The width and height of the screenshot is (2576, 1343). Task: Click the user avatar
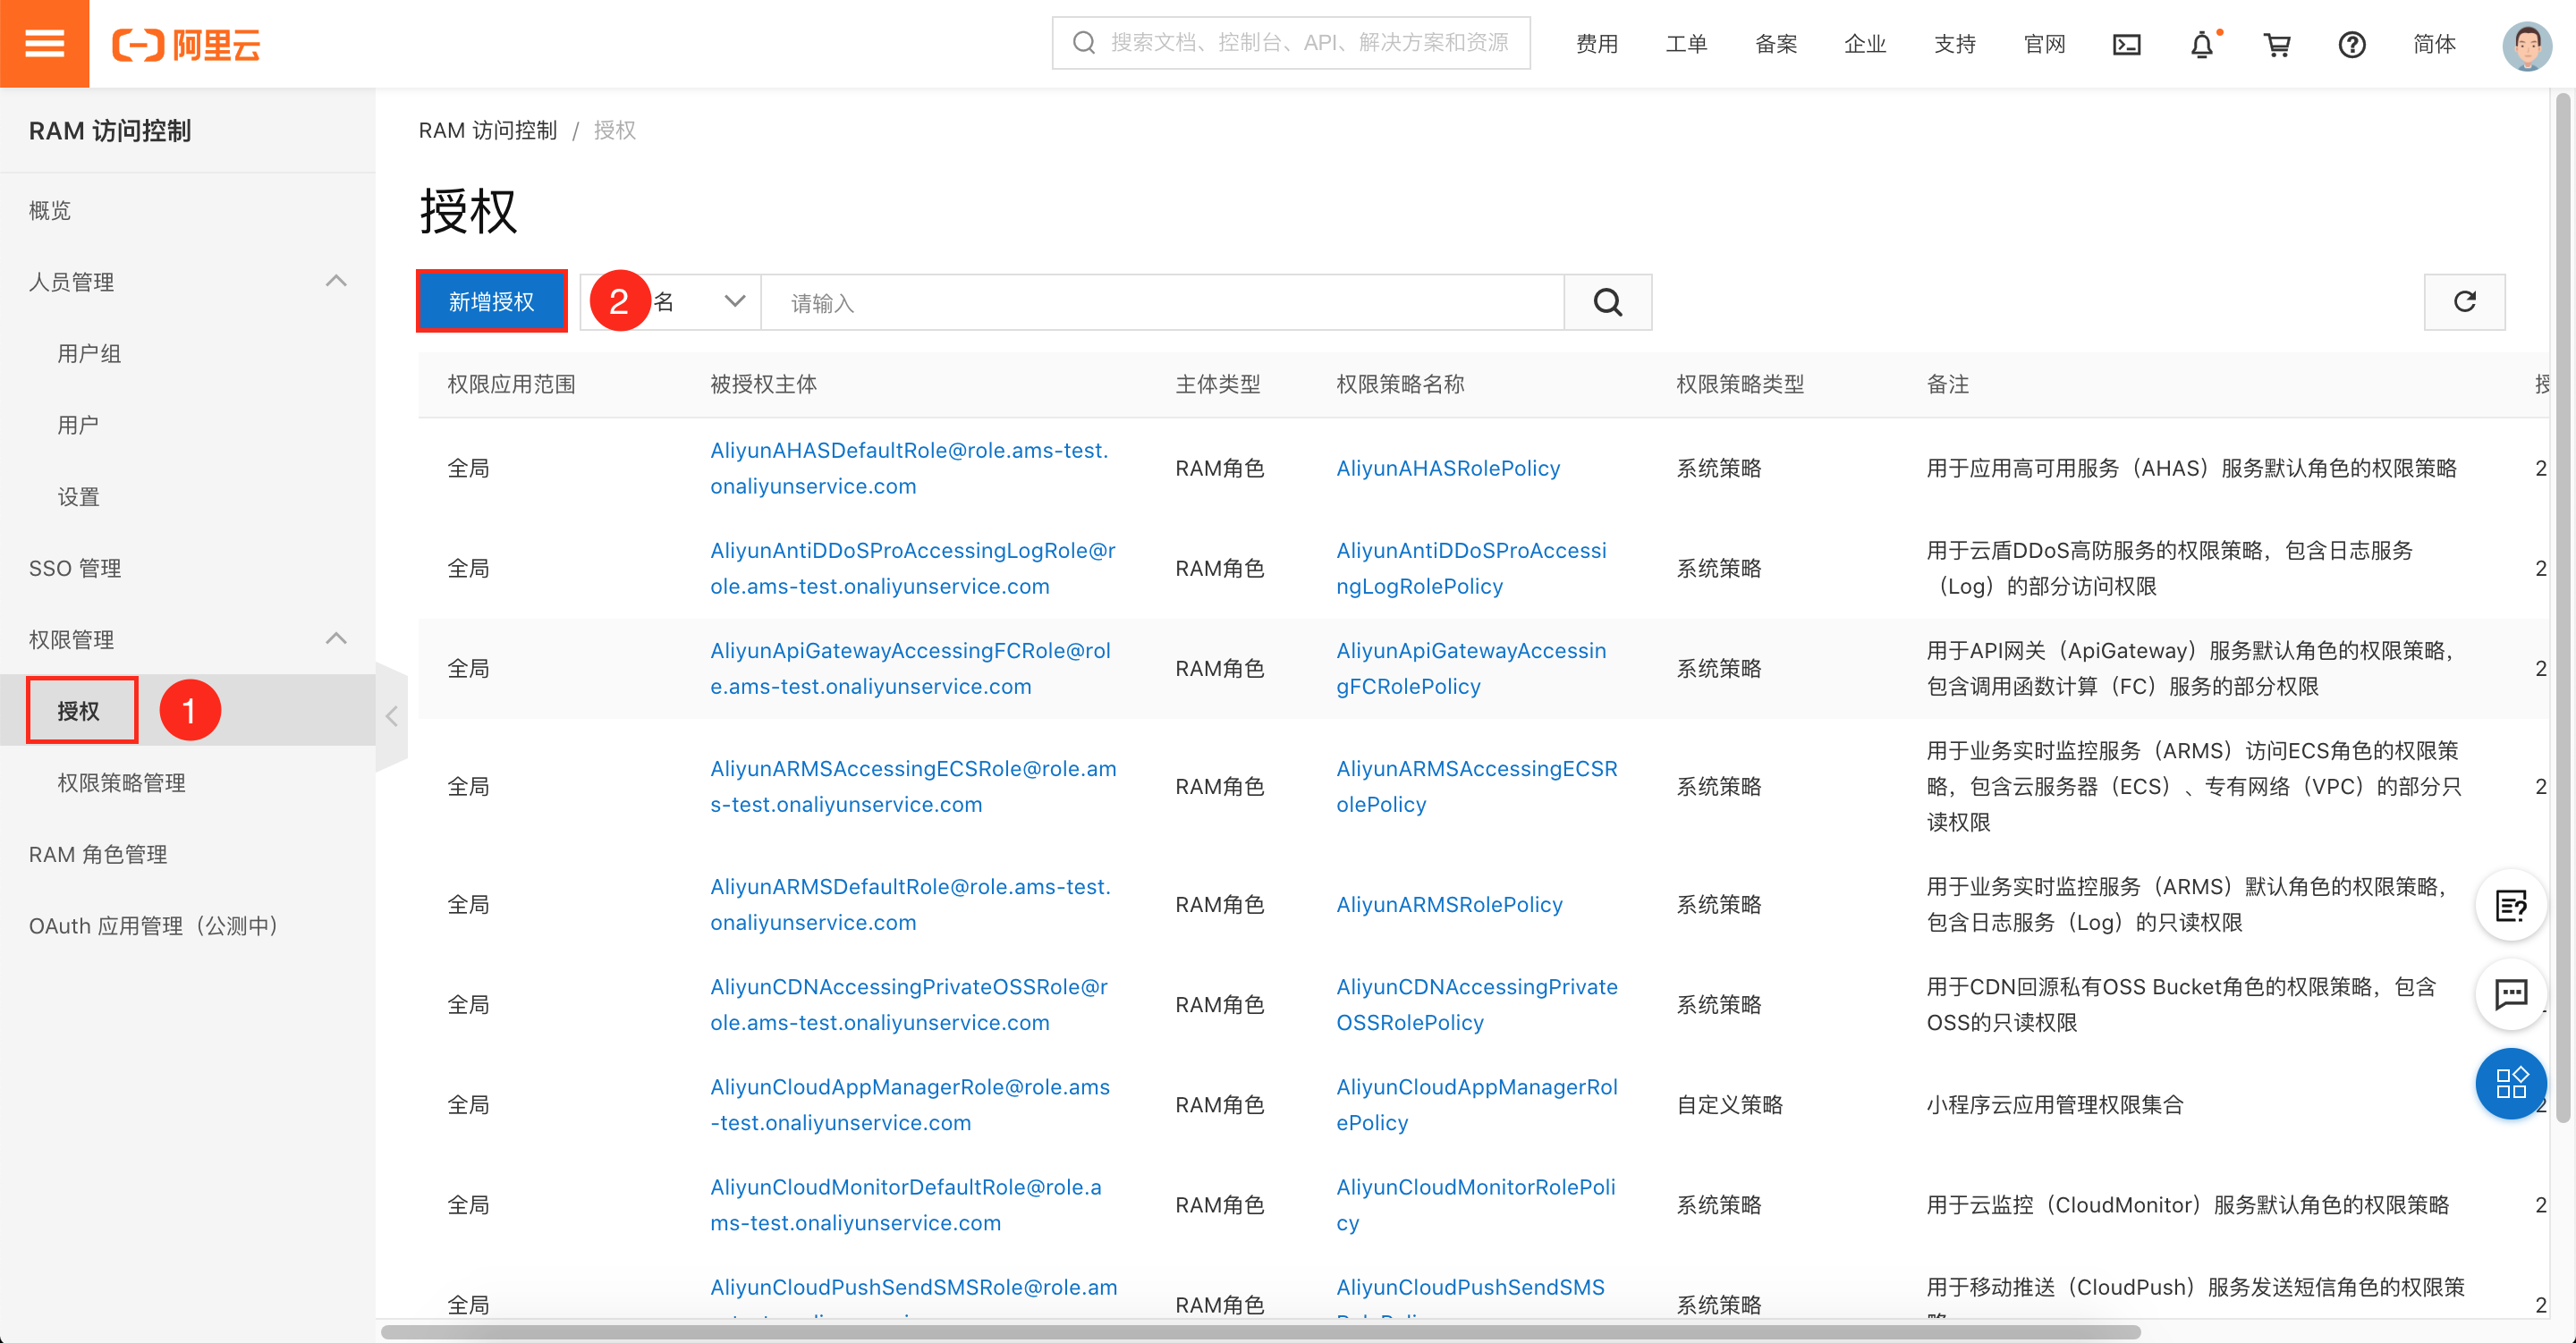point(2526,45)
